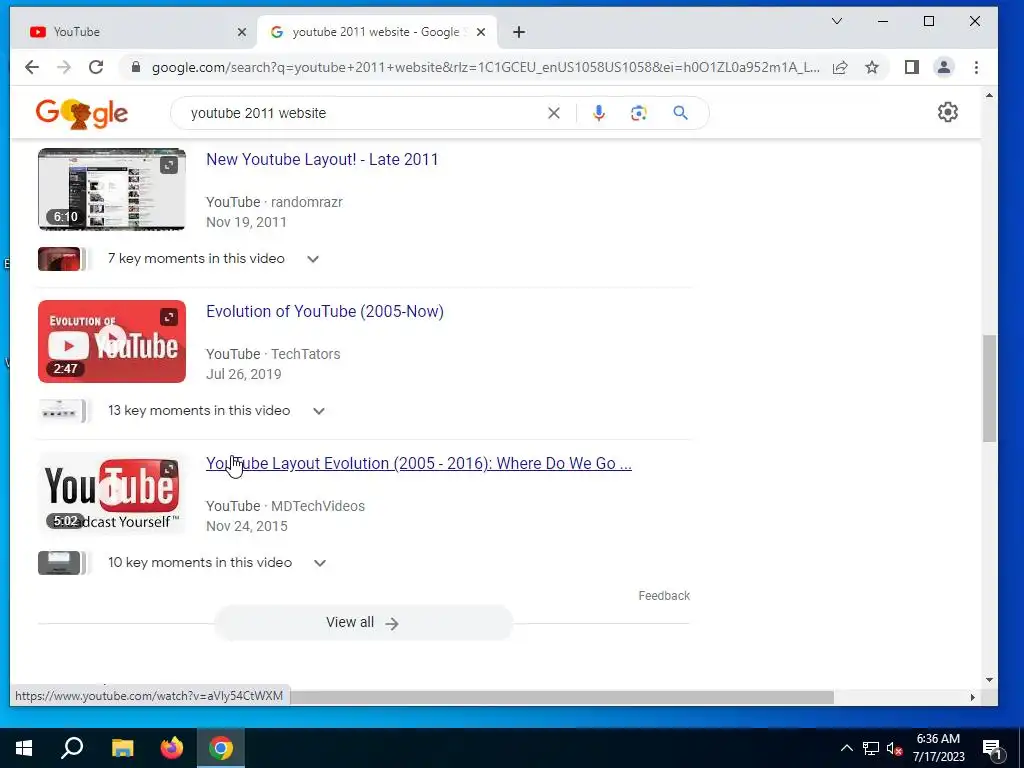
Task: Expand 13 key moments in this video
Action: [x=319, y=411]
